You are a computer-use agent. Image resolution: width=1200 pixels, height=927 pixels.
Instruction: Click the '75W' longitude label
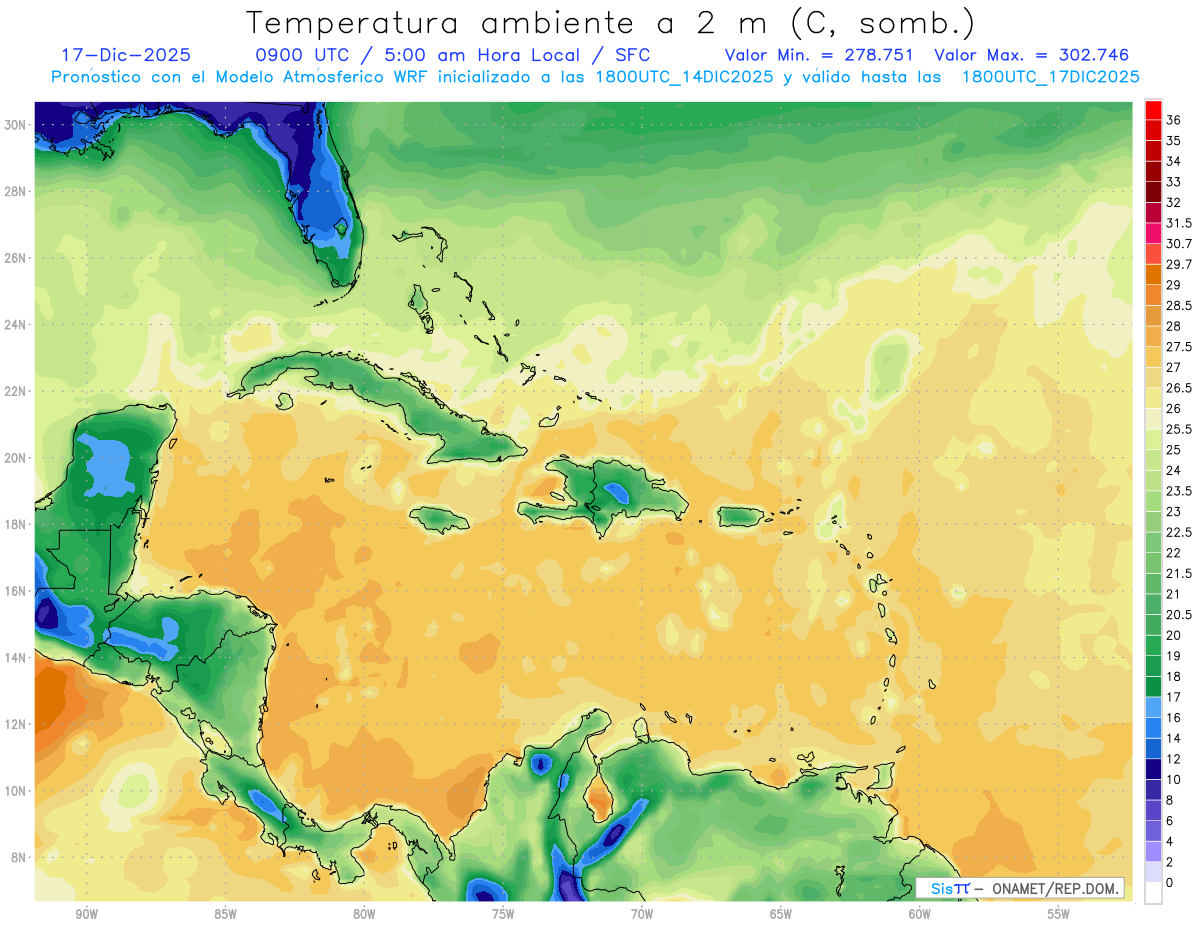(x=503, y=914)
